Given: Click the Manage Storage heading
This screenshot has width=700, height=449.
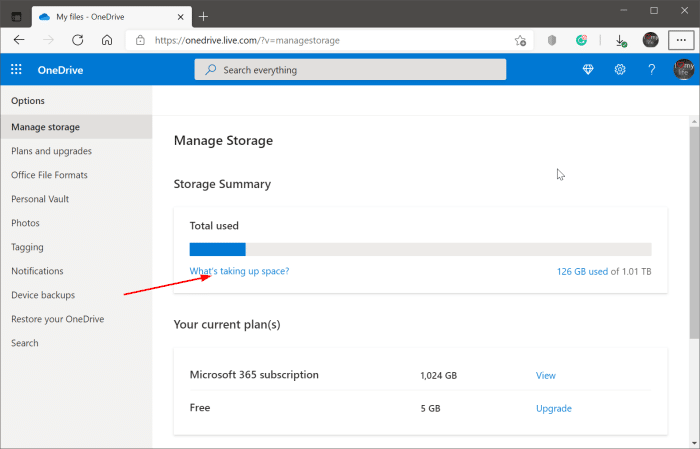Looking at the screenshot, I should tap(223, 141).
